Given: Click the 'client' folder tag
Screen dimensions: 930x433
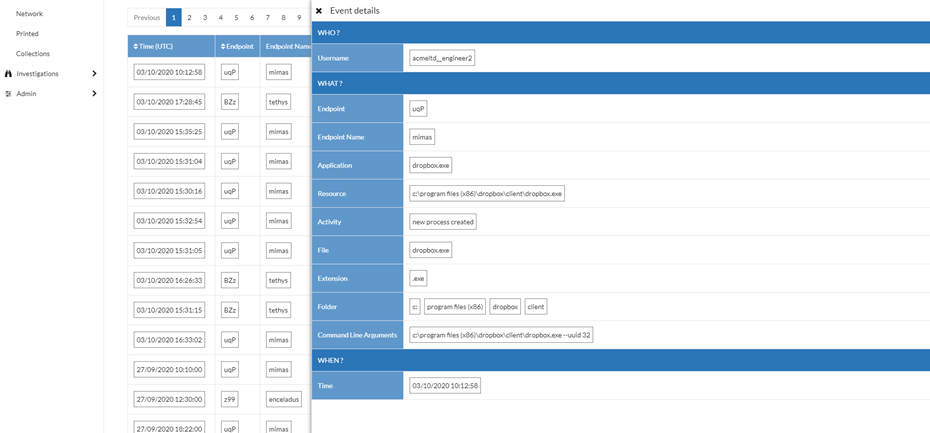Looking at the screenshot, I should coord(536,307).
